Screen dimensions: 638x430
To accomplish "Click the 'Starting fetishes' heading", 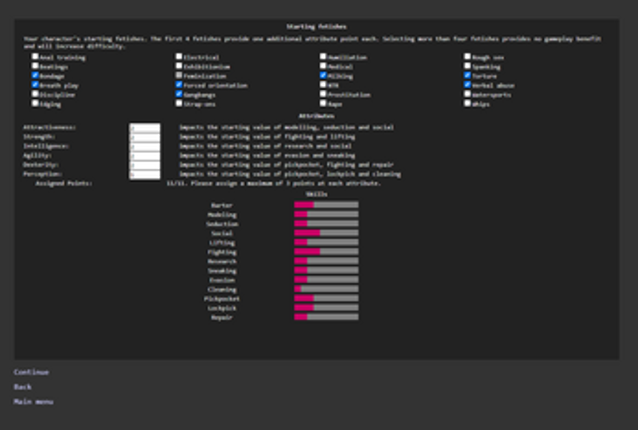I will click(x=317, y=26).
